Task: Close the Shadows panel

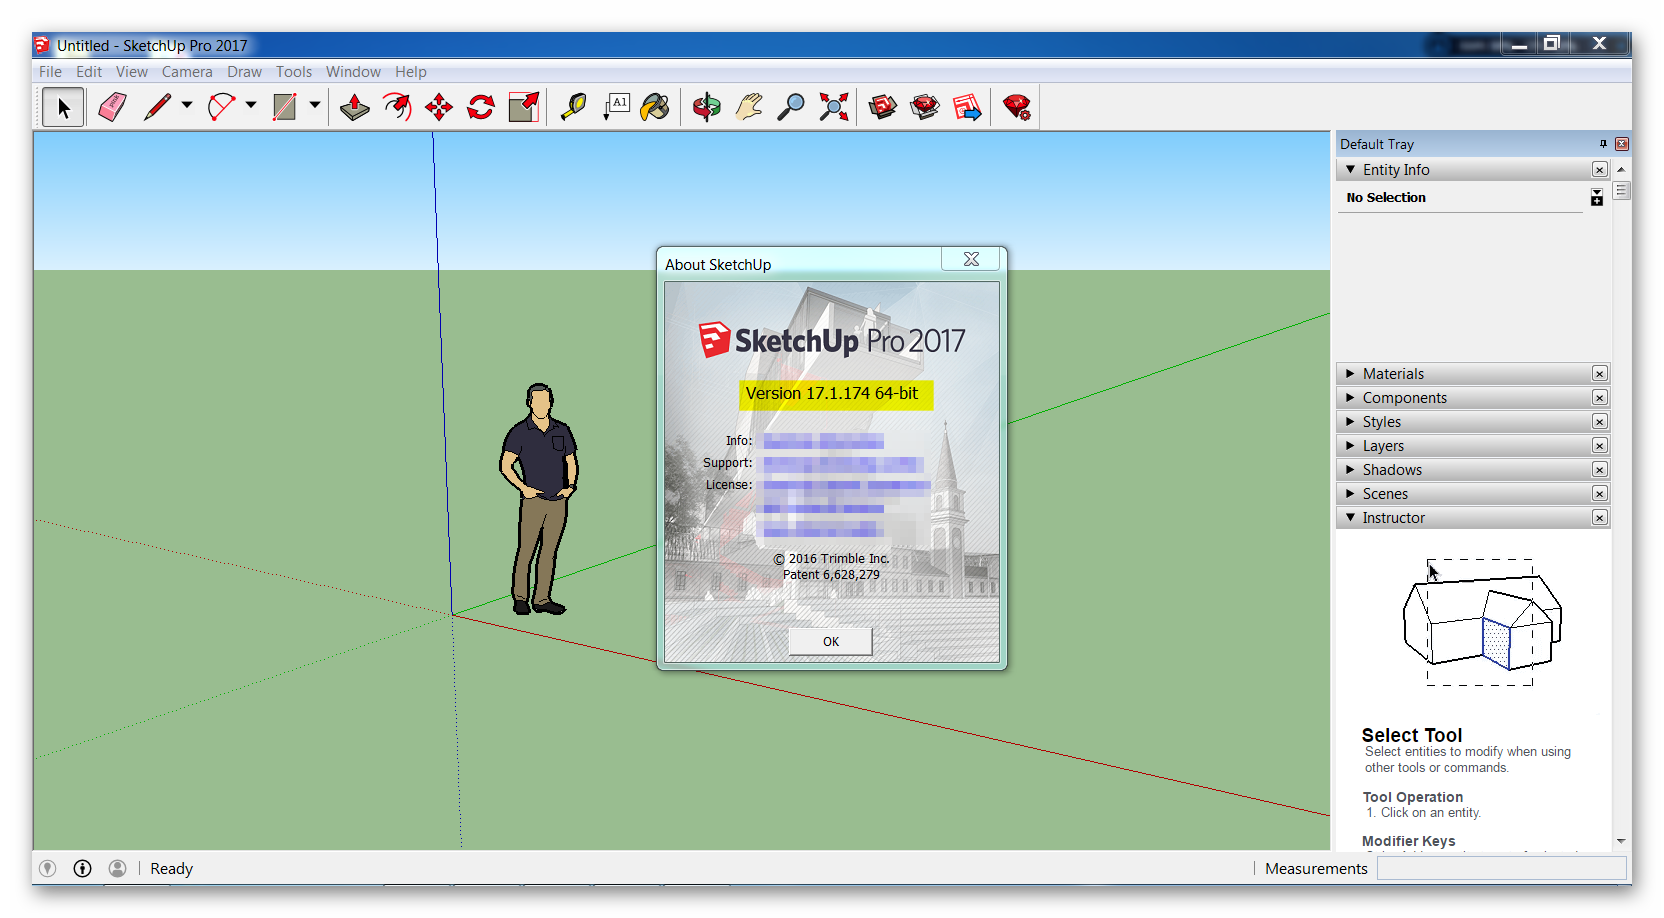Action: point(1600,470)
